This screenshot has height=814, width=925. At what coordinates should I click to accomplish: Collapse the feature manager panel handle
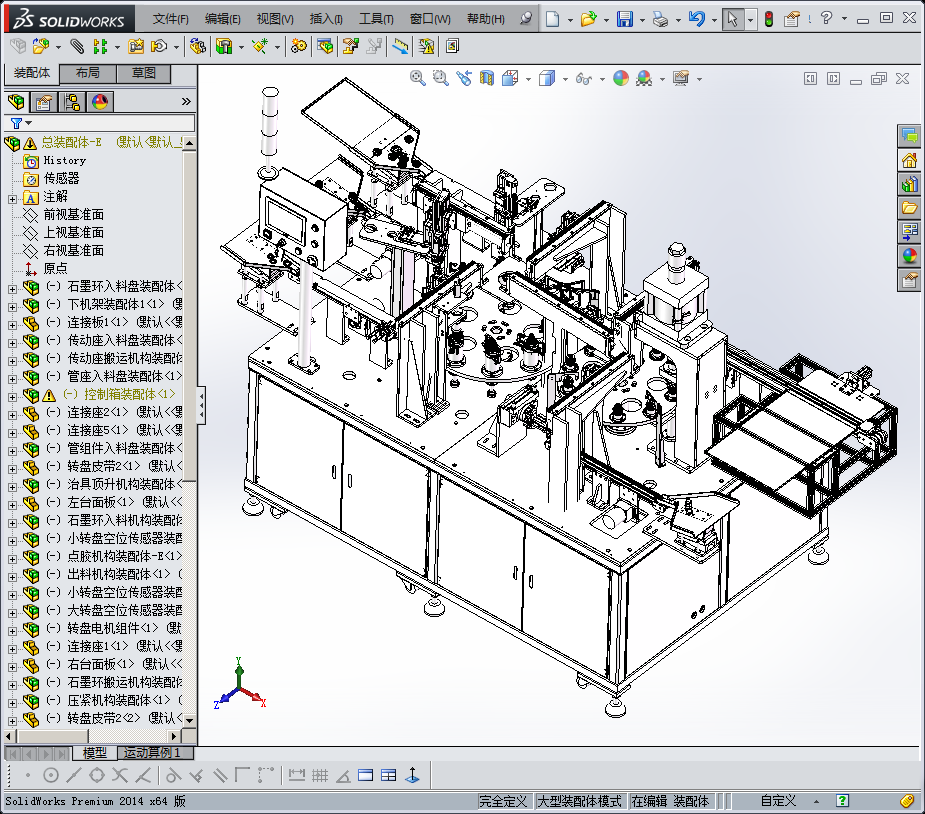coord(201,405)
